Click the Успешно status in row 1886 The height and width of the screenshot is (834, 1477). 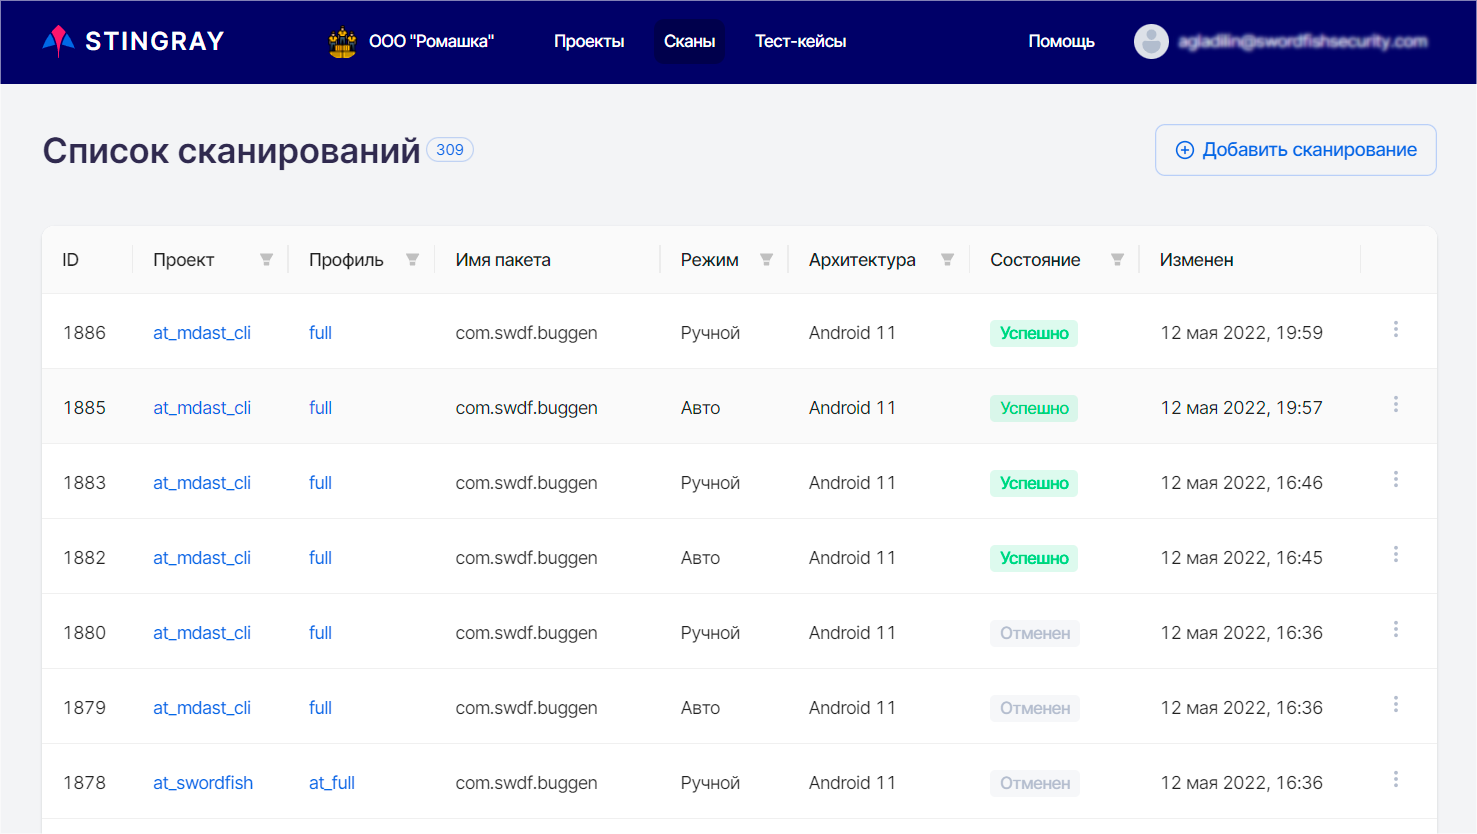click(1034, 333)
